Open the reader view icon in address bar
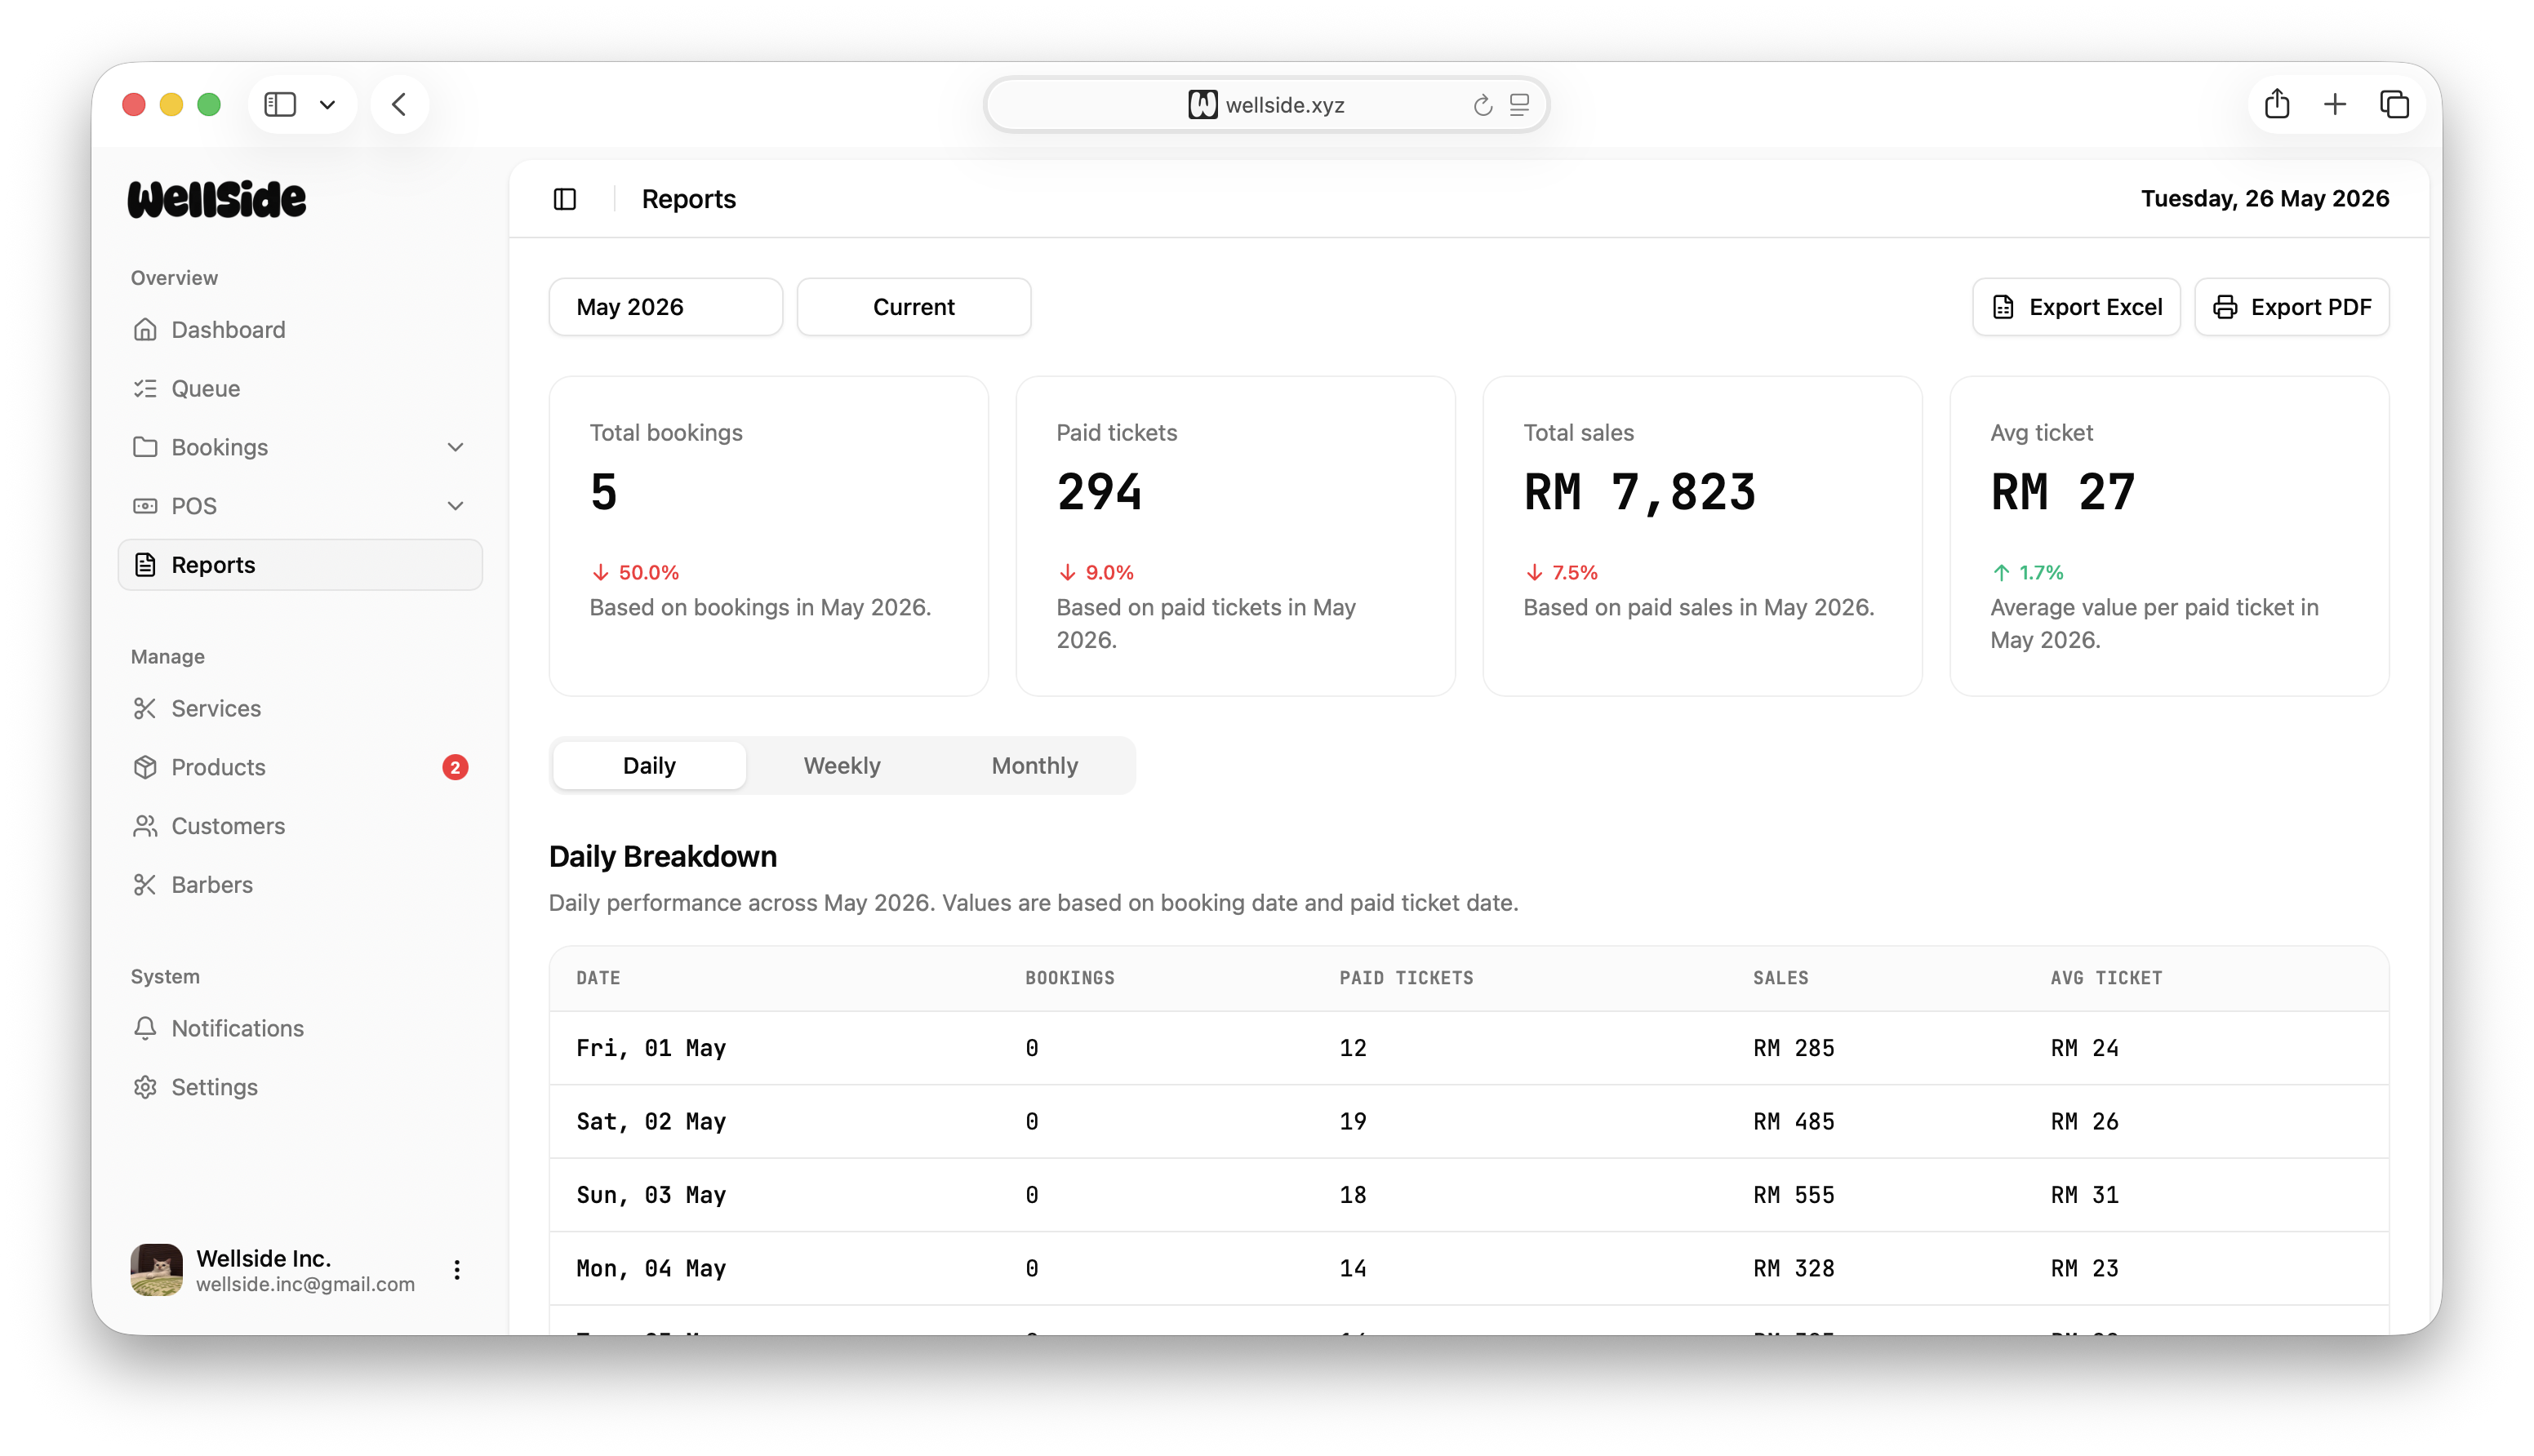 tap(1519, 104)
